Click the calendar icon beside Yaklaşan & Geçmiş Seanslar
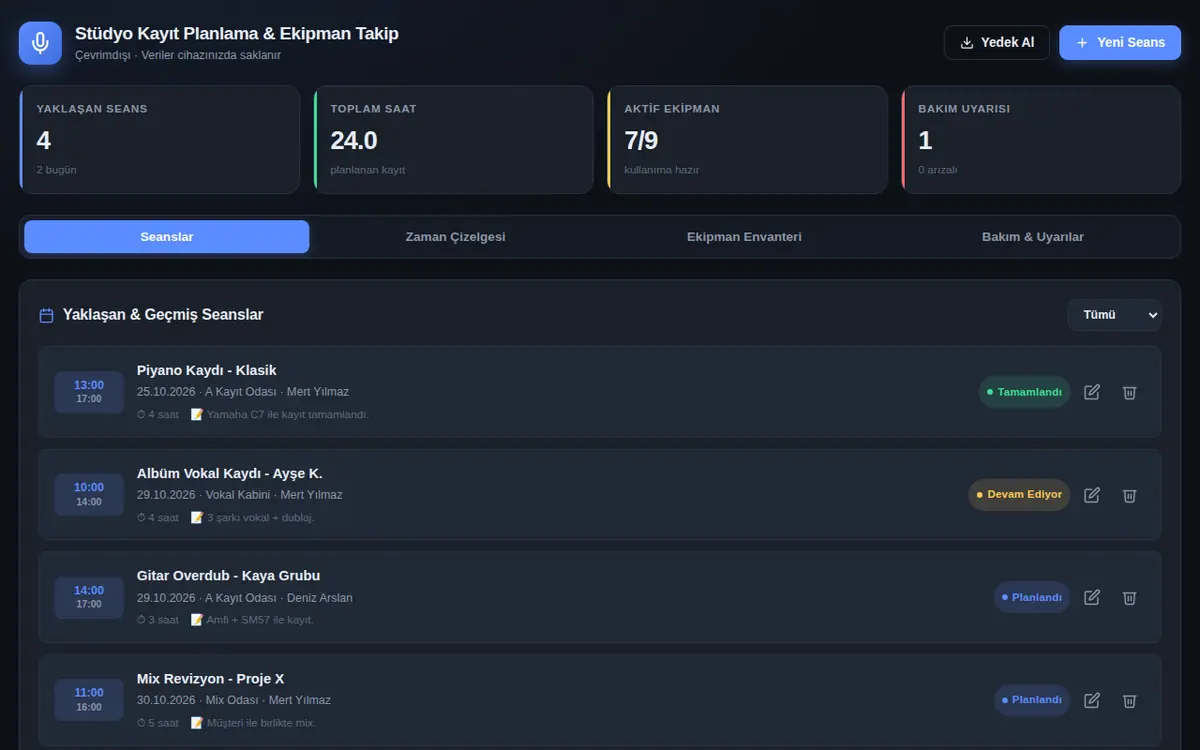Screen dimensions: 1200x750 click(x=46, y=315)
